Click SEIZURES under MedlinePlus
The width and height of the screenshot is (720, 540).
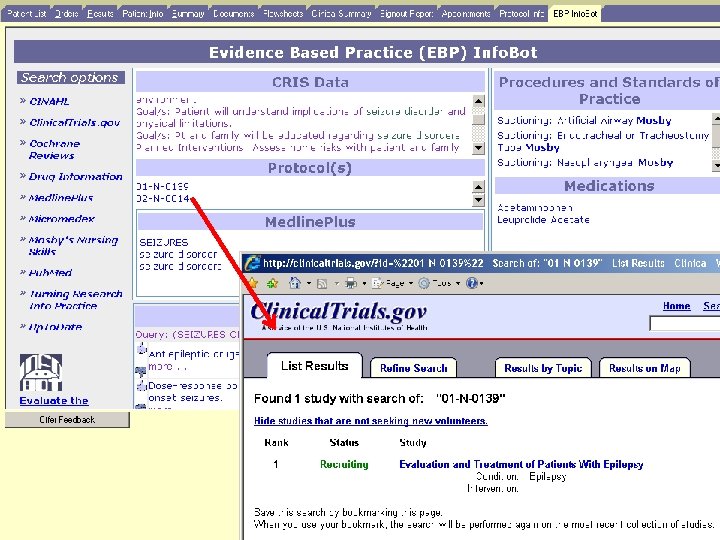(163, 242)
